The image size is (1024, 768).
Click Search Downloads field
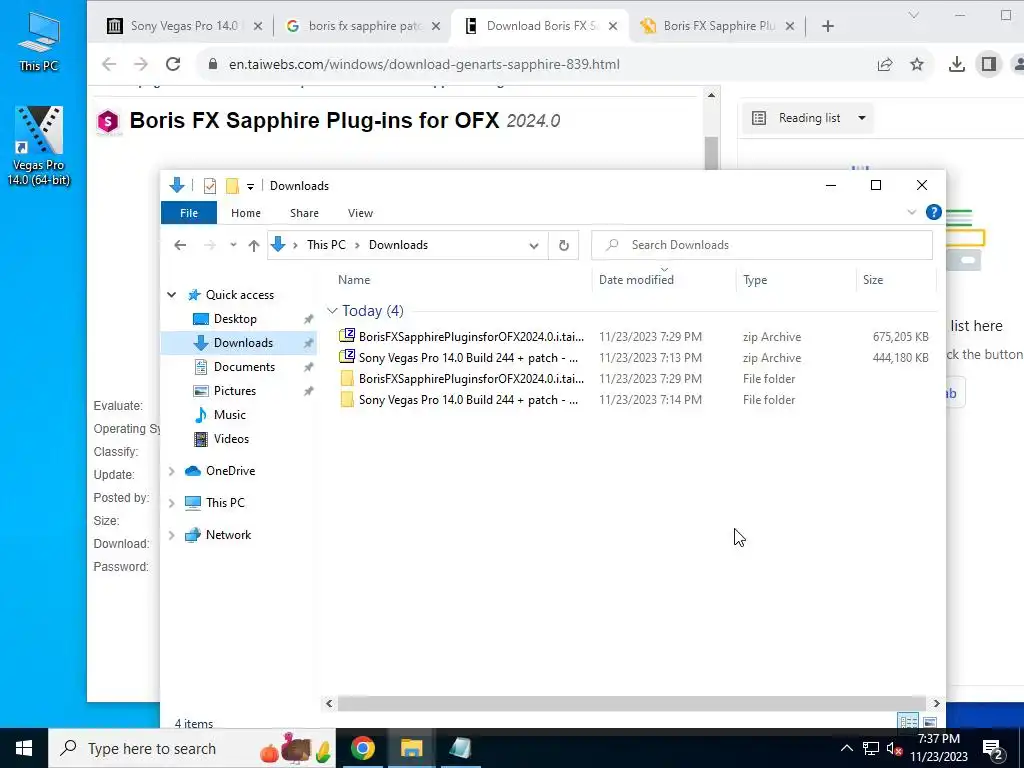point(761,245)
